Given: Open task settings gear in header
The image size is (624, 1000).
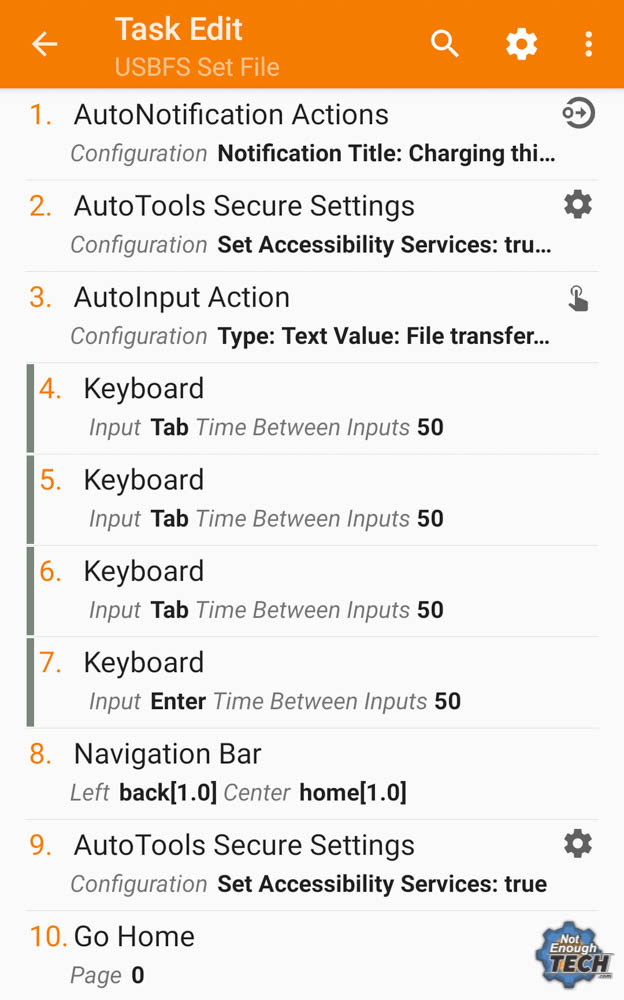Looking at the screenshot, I should pos(521,44).
